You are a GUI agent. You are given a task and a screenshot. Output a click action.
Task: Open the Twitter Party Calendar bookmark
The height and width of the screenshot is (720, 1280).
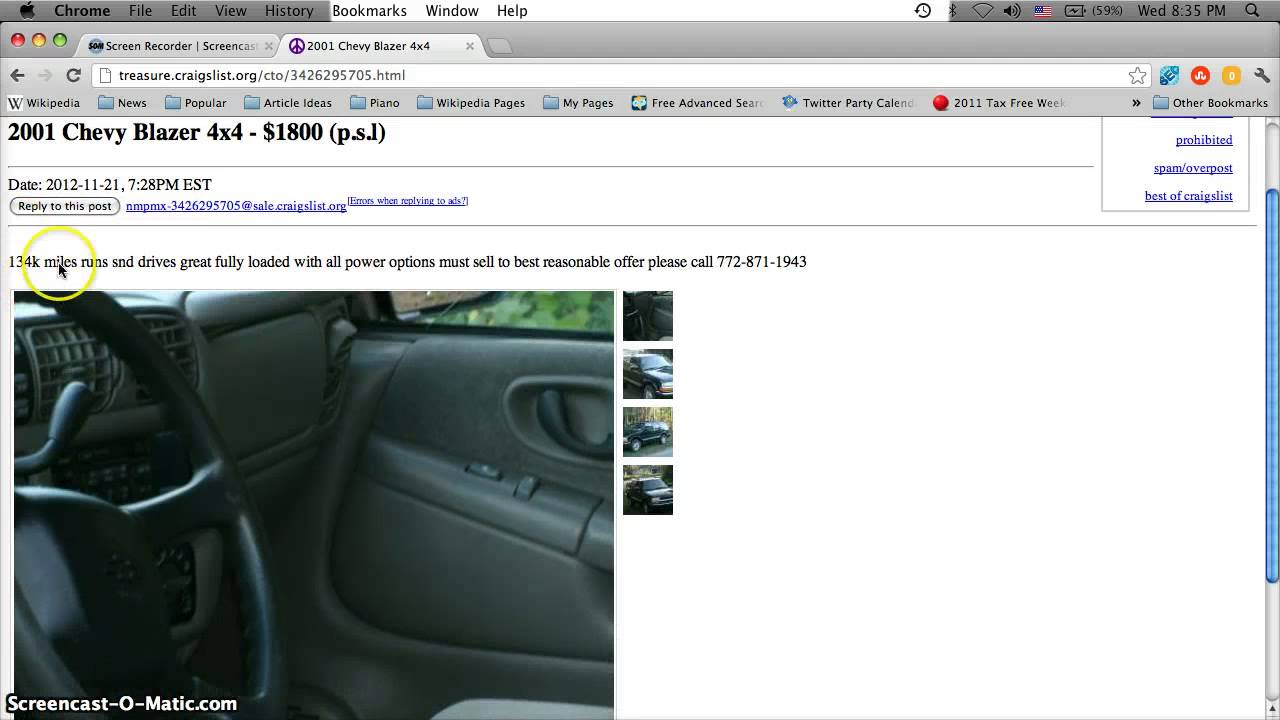click(x=848, y=103)
